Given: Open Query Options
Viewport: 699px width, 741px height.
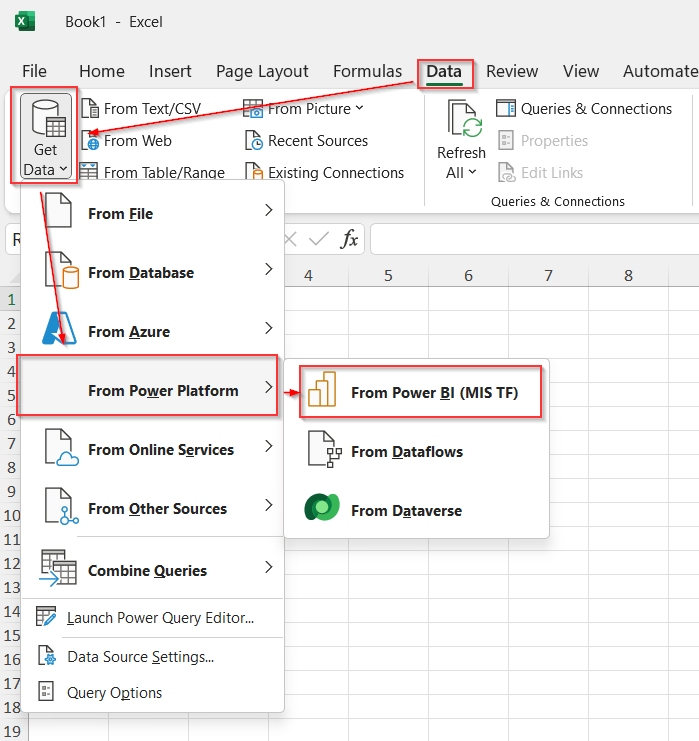Looking at the screenshot, I should (114, 692).
